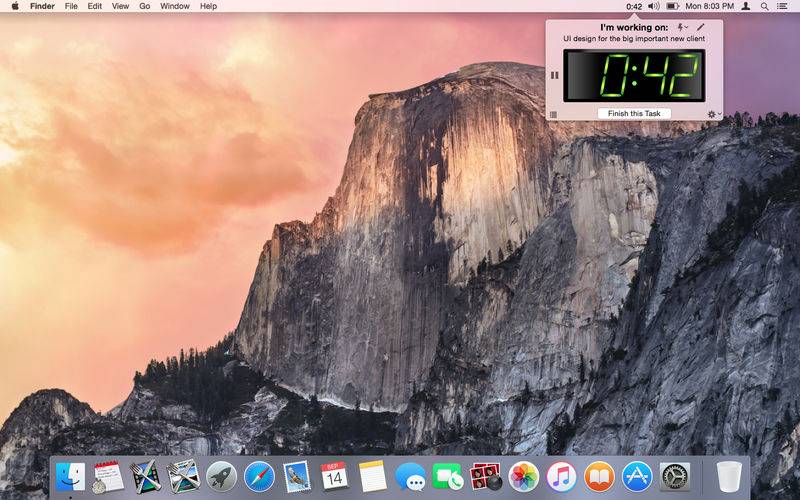Open Mail stamp icon in Dock
The width and height of the screenshot is (800, 500).
297,477
